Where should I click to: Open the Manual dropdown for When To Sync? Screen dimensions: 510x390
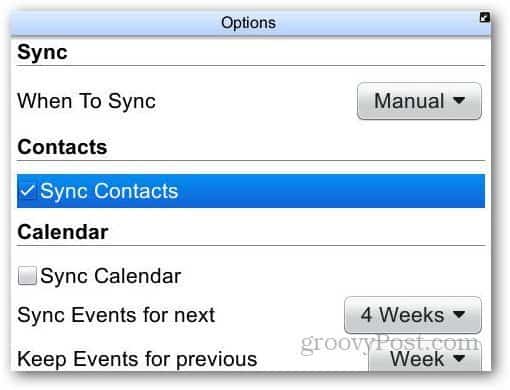click(x=419, y=101)
